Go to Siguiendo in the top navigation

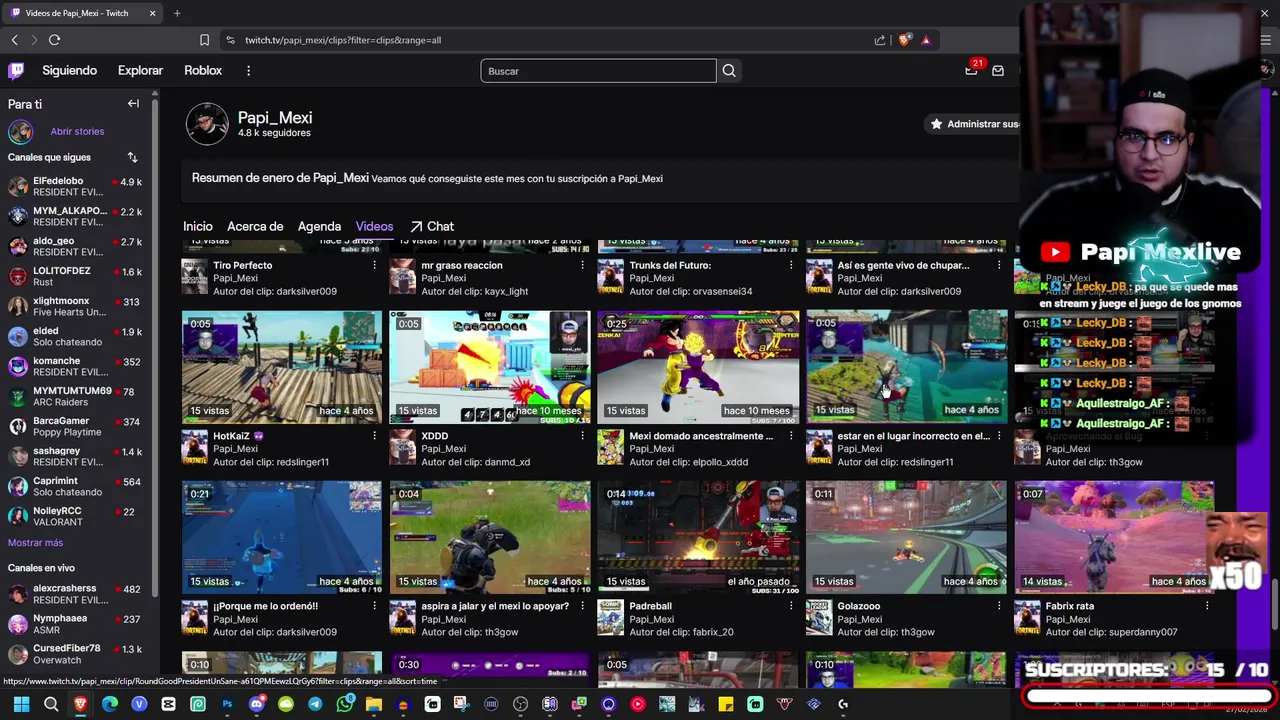click(69, 71)
